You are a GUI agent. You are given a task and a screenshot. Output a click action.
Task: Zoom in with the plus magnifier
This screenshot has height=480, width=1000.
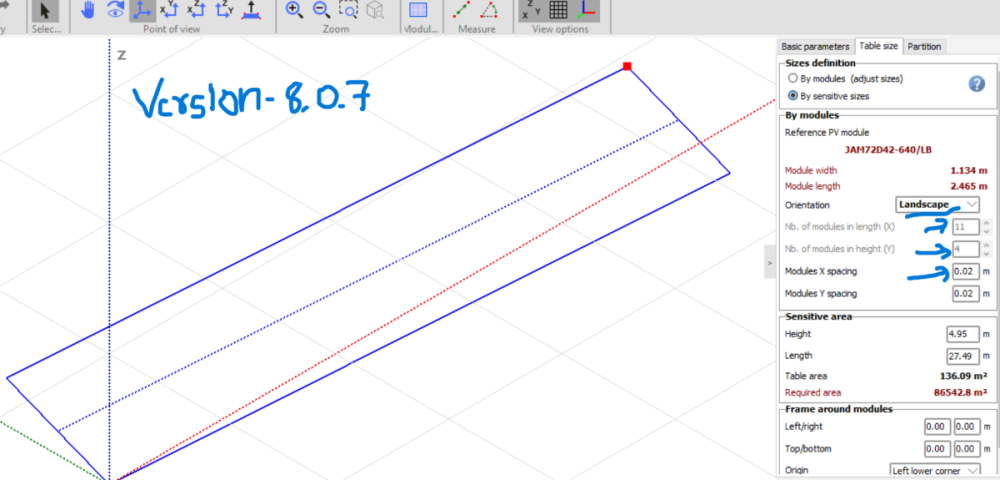click(x=294, y=10)
